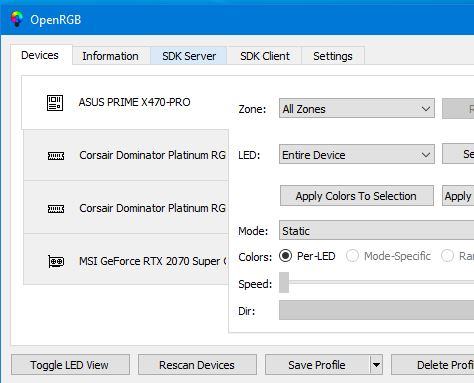Switch to the SDK Server tab

pos(189,56)
